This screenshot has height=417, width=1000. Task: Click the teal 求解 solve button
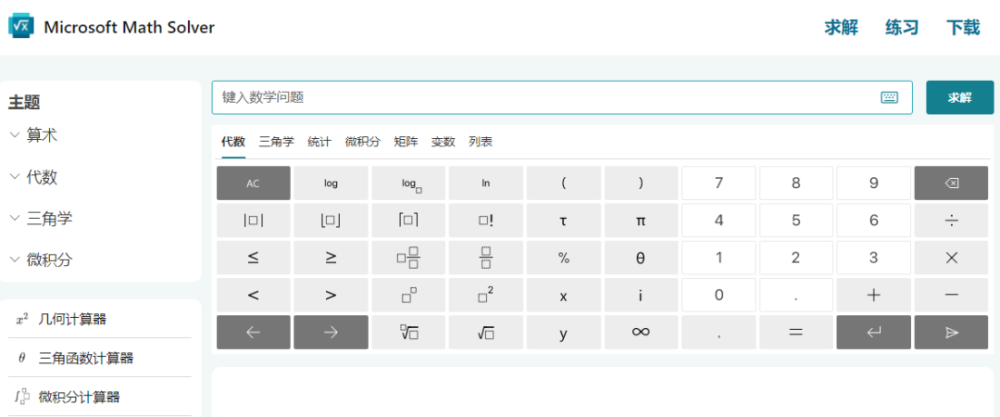coord(960,98)
